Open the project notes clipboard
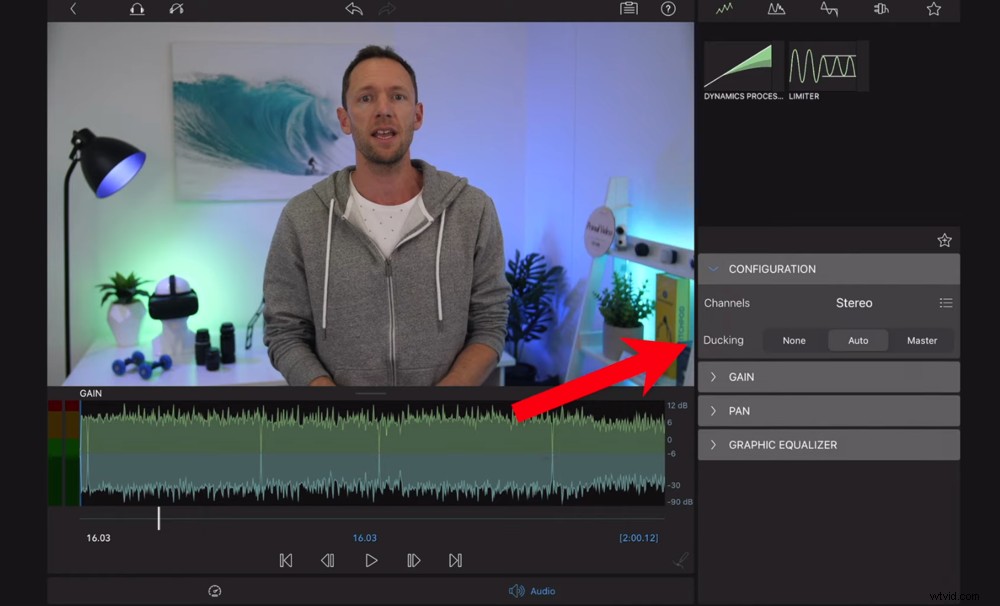1000x606 pixels. click(628, 9)
